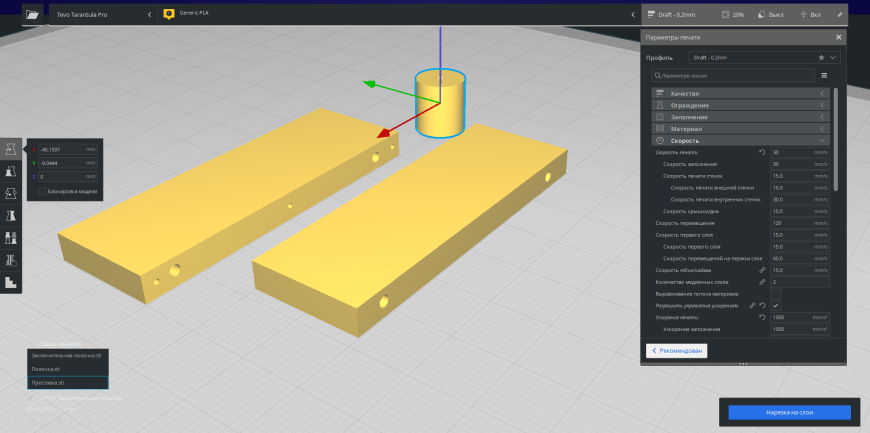Toggle Блокировка модели checkbox
The image size is (870, 433).
[42, 192]
